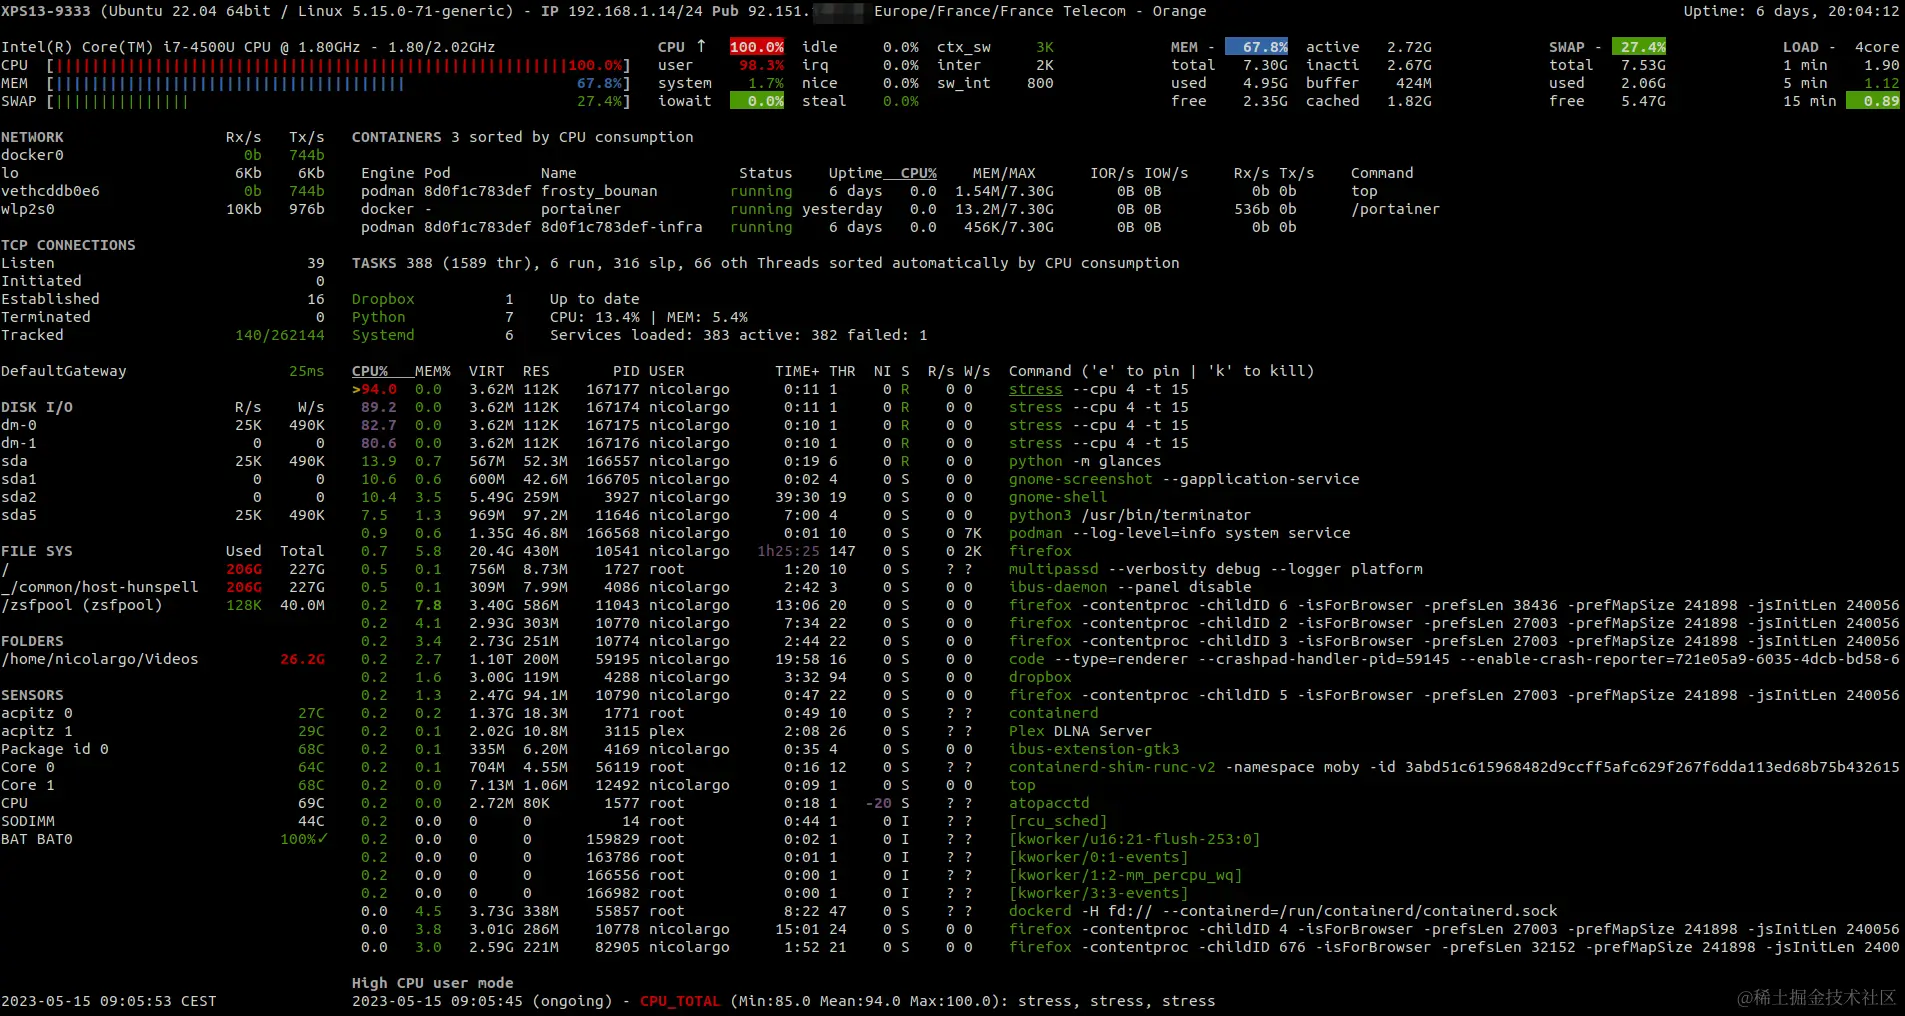Select the 8d0f1c783def-infra container name

coord(622,227)
